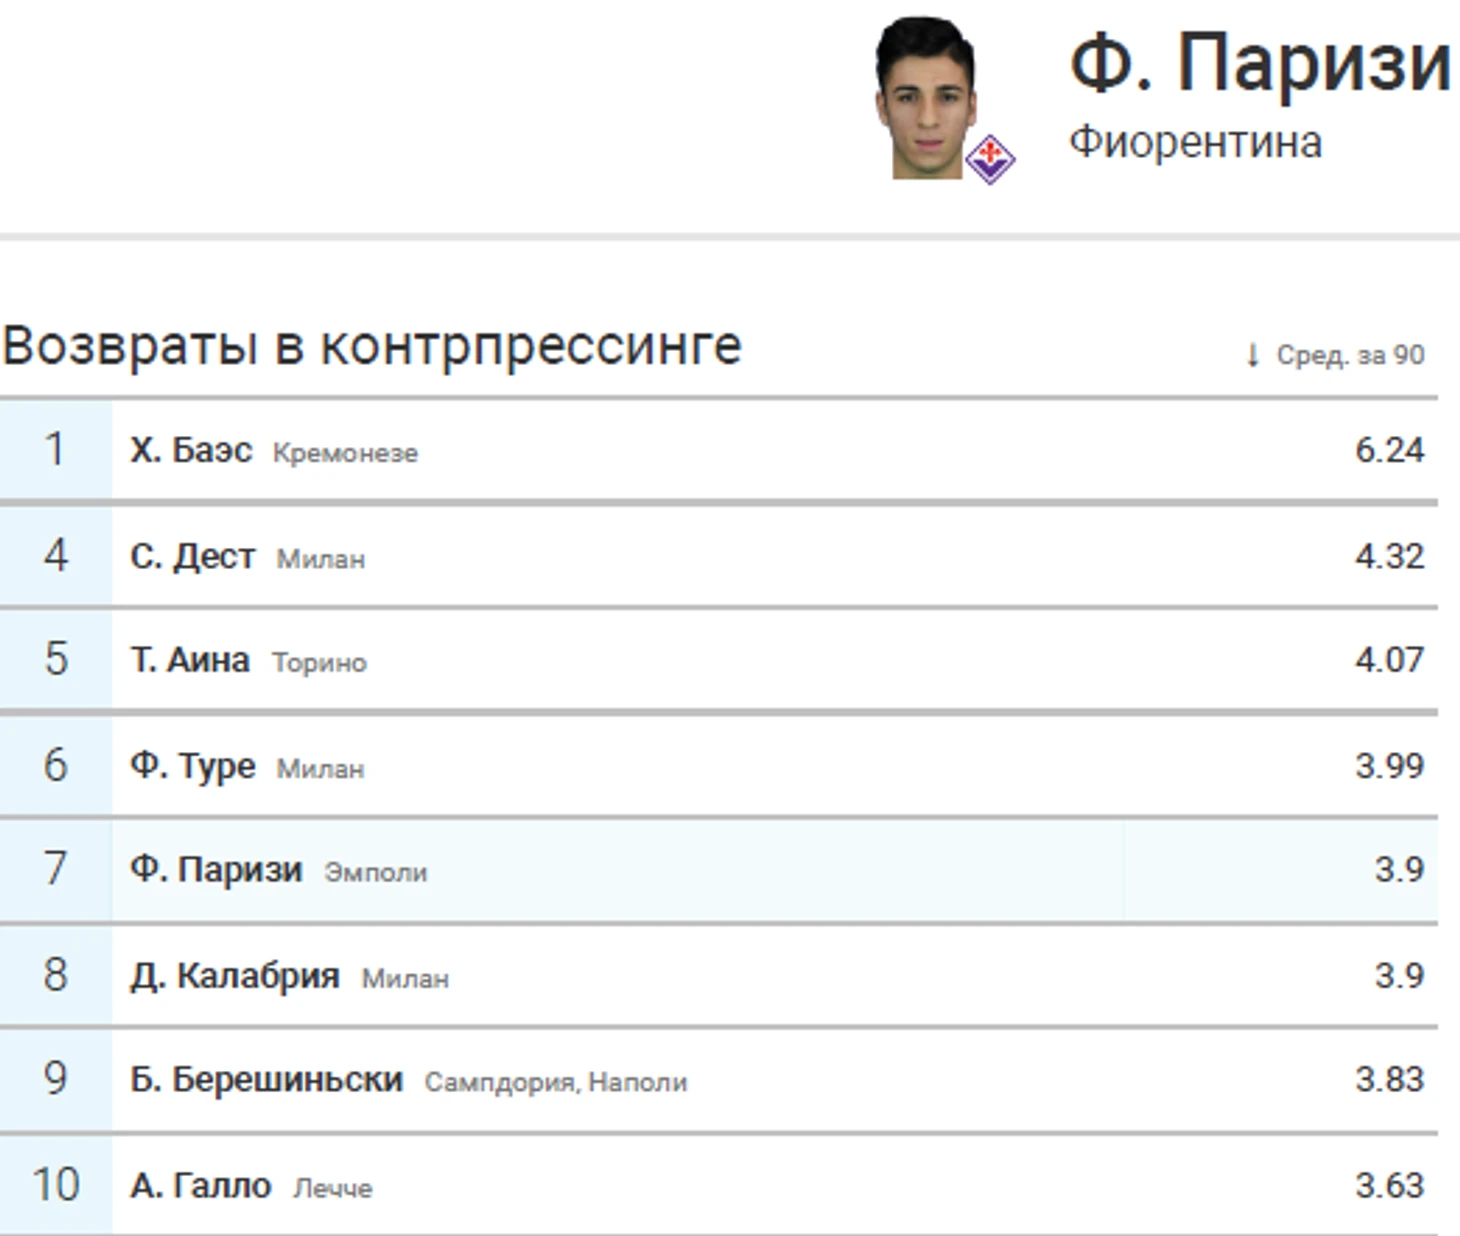This screenshot has width=1460, height=1236.
Task: Click Фиорентина subtitle under player name
Action: pyautogui.click(x=1195, y=142)
